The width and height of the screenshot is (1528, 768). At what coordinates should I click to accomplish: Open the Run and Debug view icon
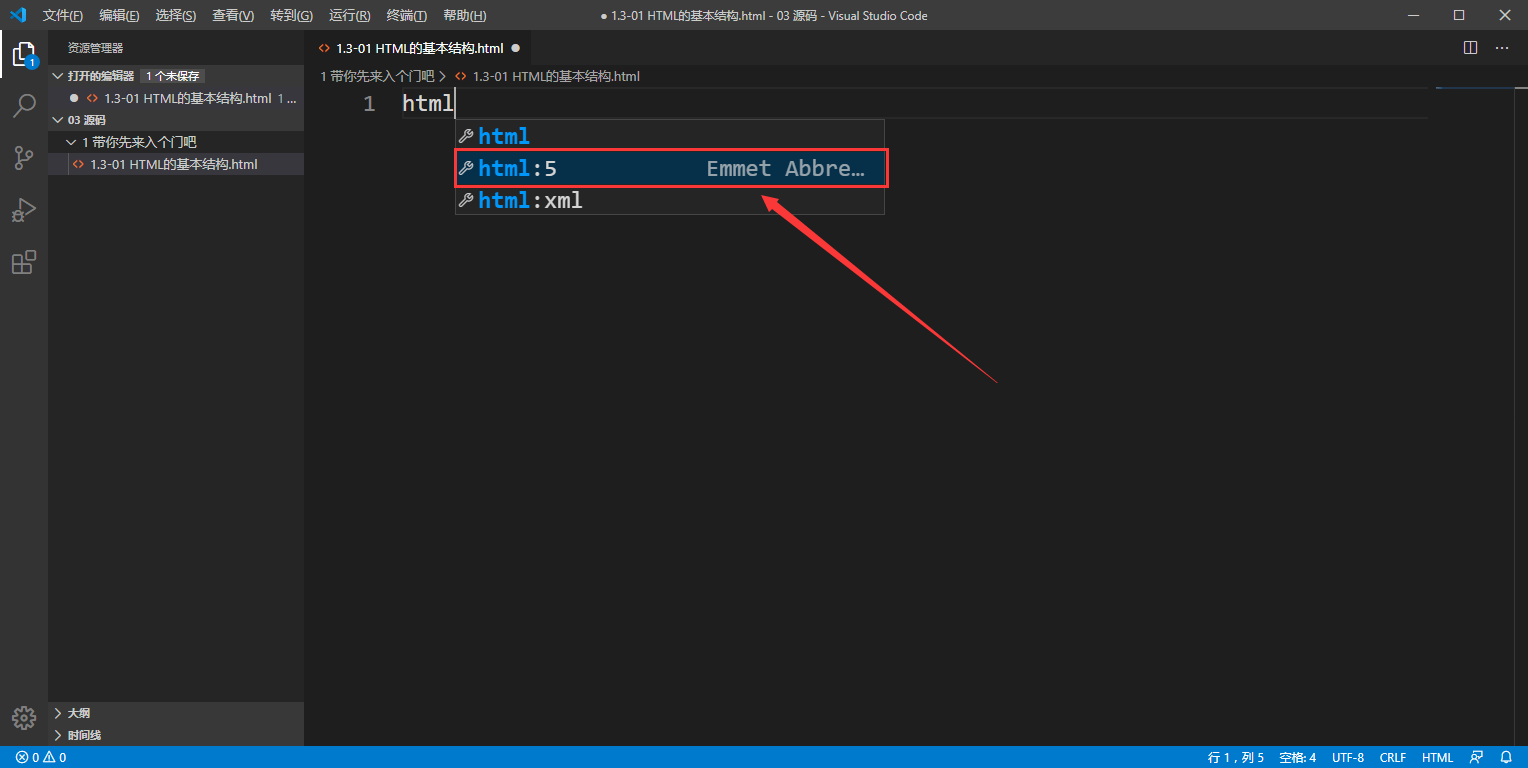24,210
